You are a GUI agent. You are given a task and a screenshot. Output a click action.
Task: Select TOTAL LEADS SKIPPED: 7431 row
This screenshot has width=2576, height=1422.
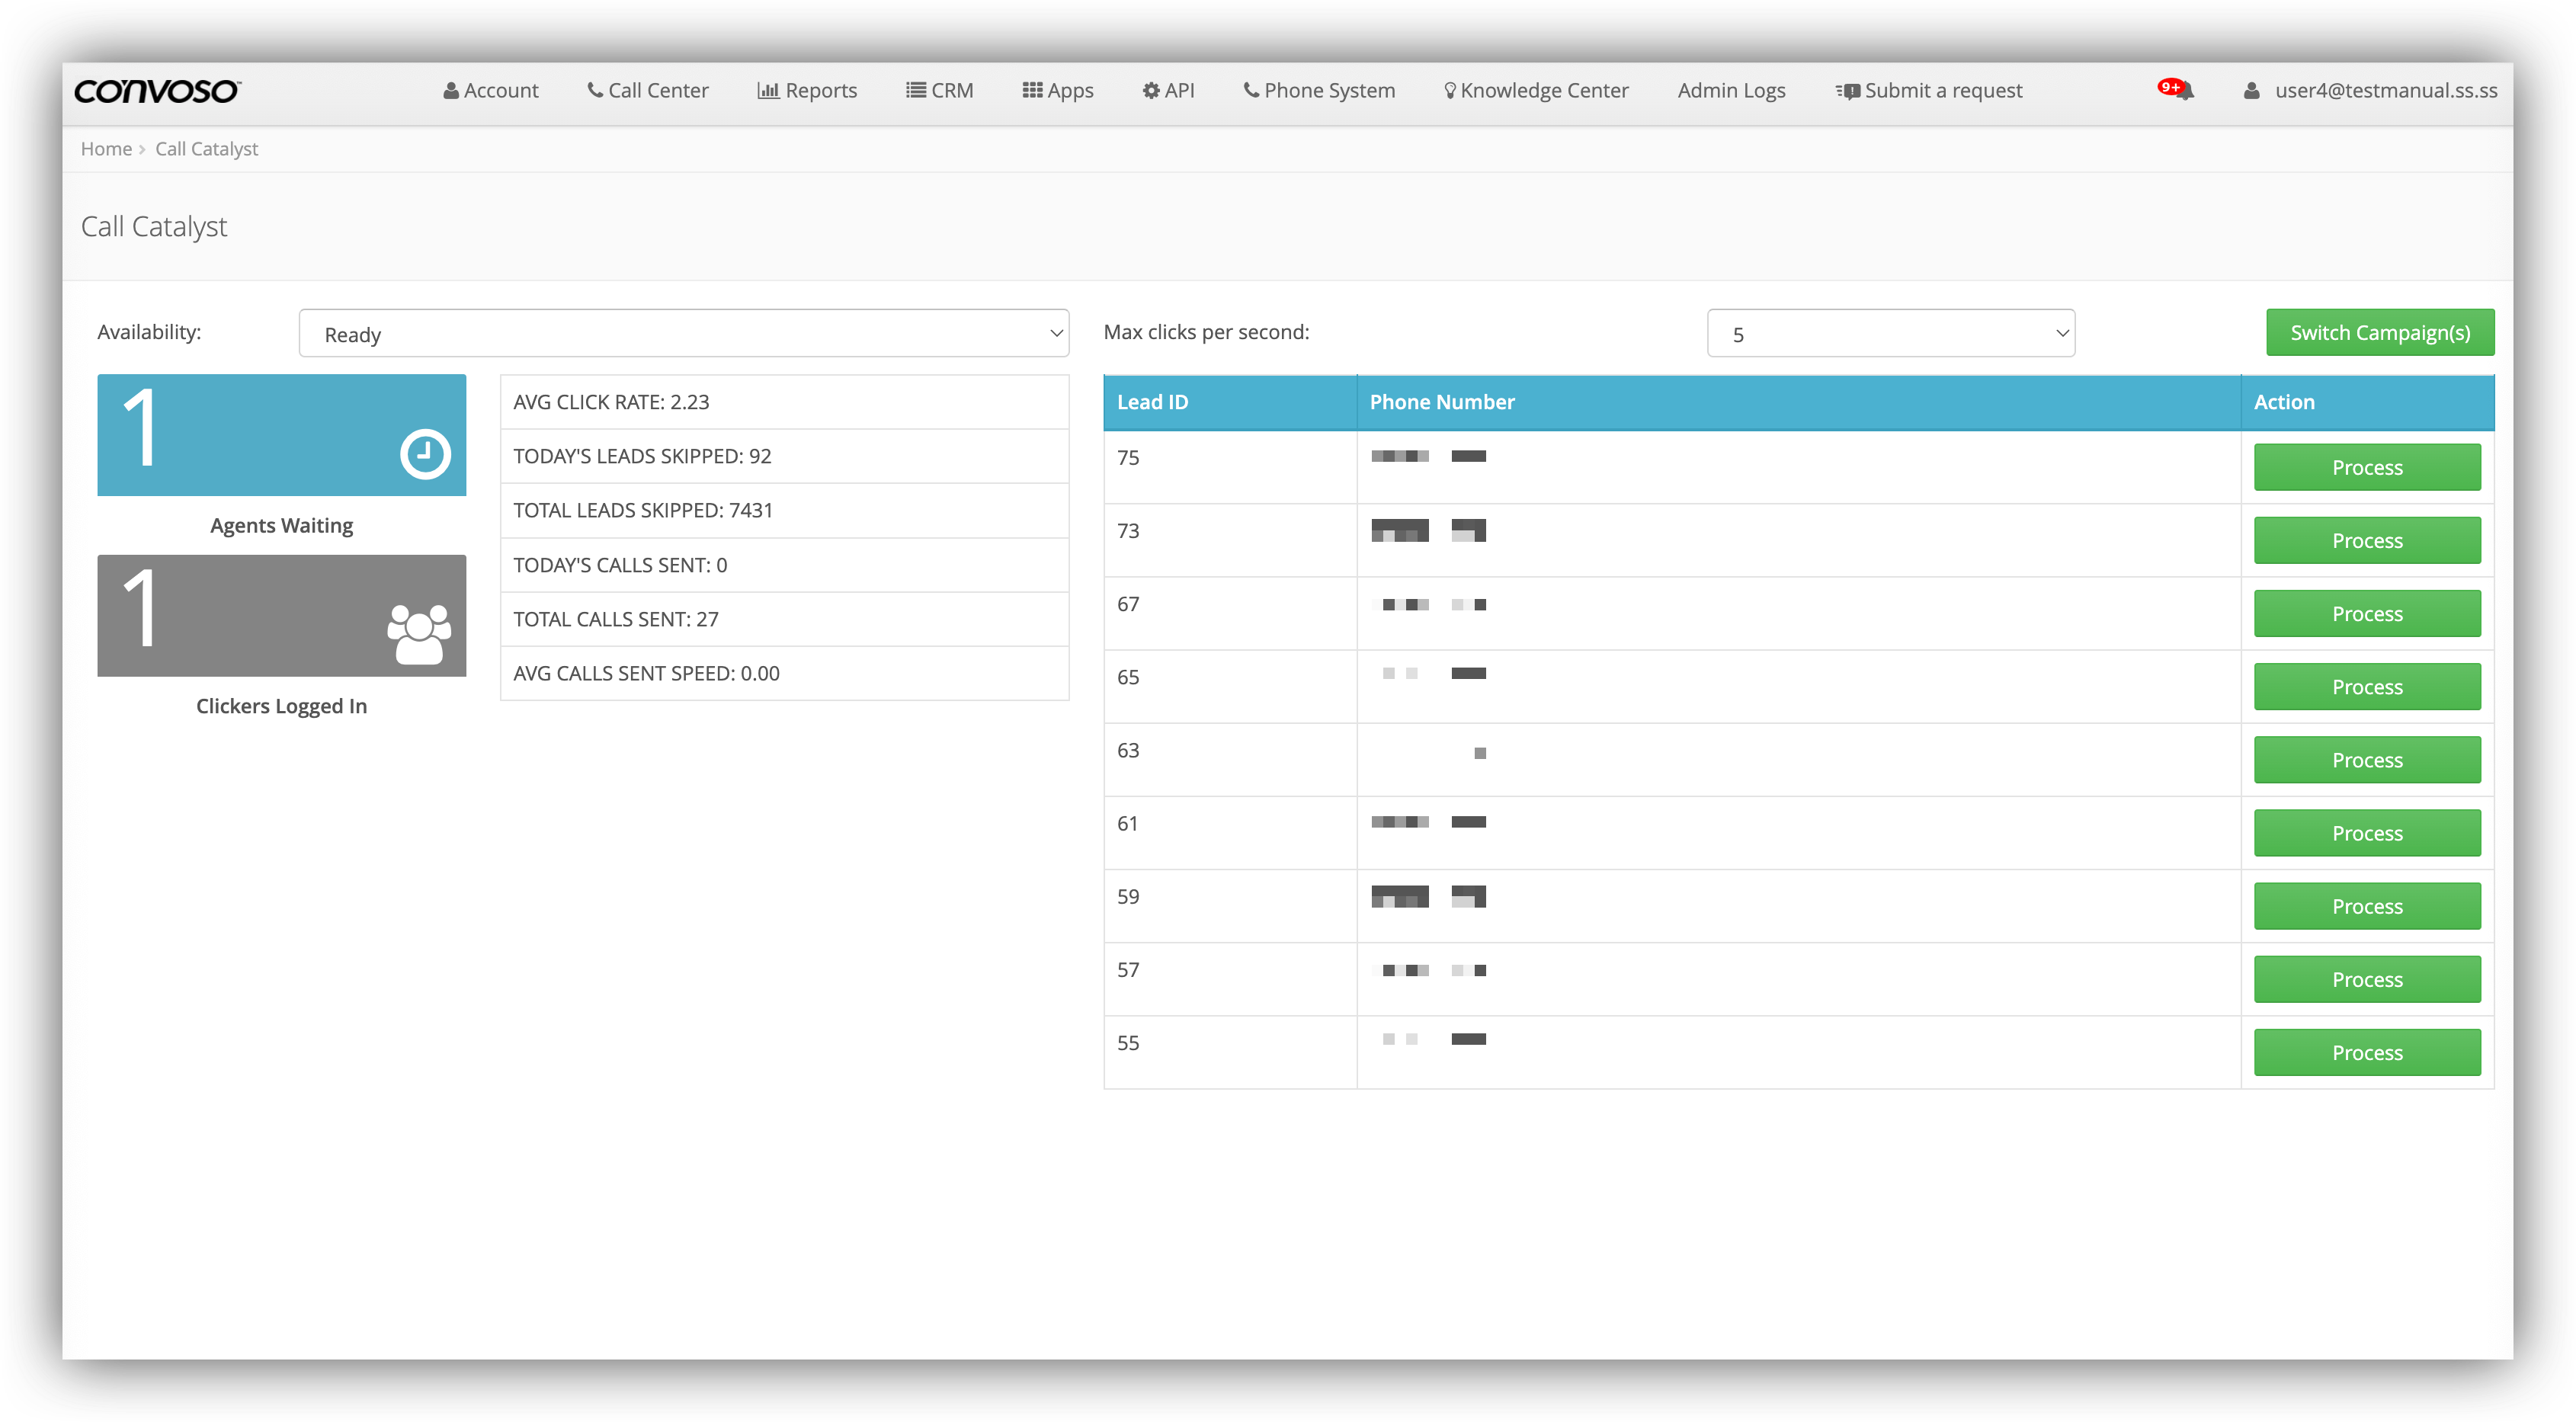(x=784, y=510)
